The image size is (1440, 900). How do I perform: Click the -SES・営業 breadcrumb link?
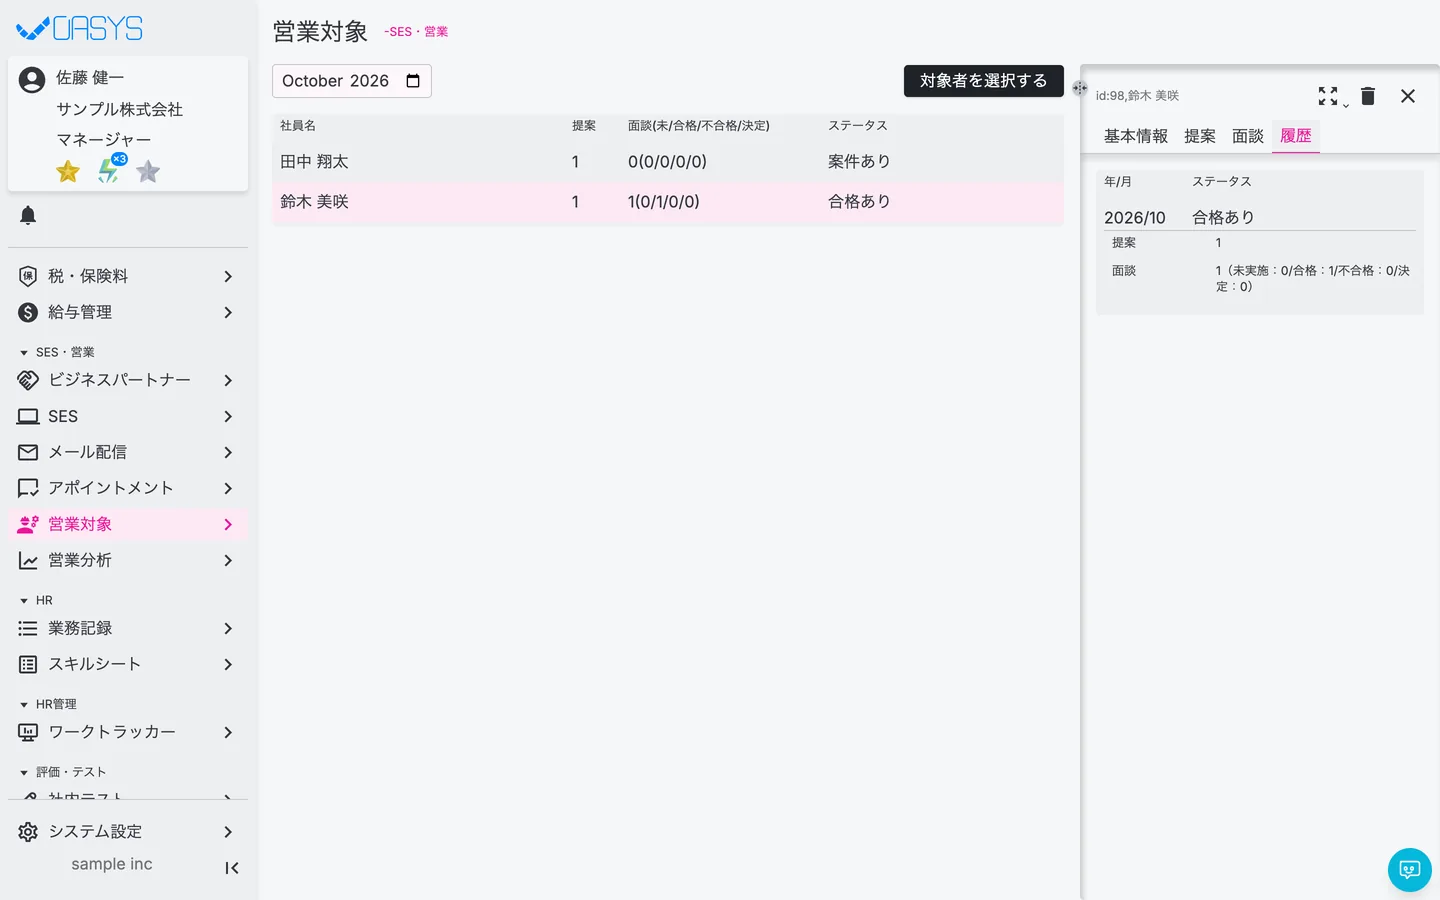[x=416, y=32]
